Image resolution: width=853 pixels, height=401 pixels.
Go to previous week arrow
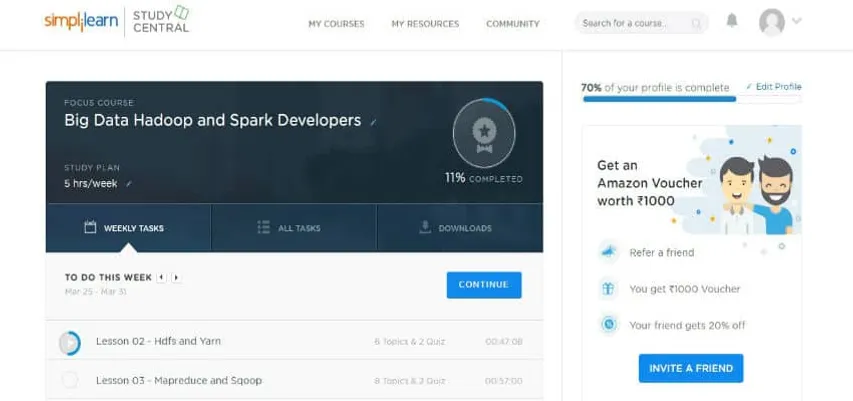click(x=162, y=277)
